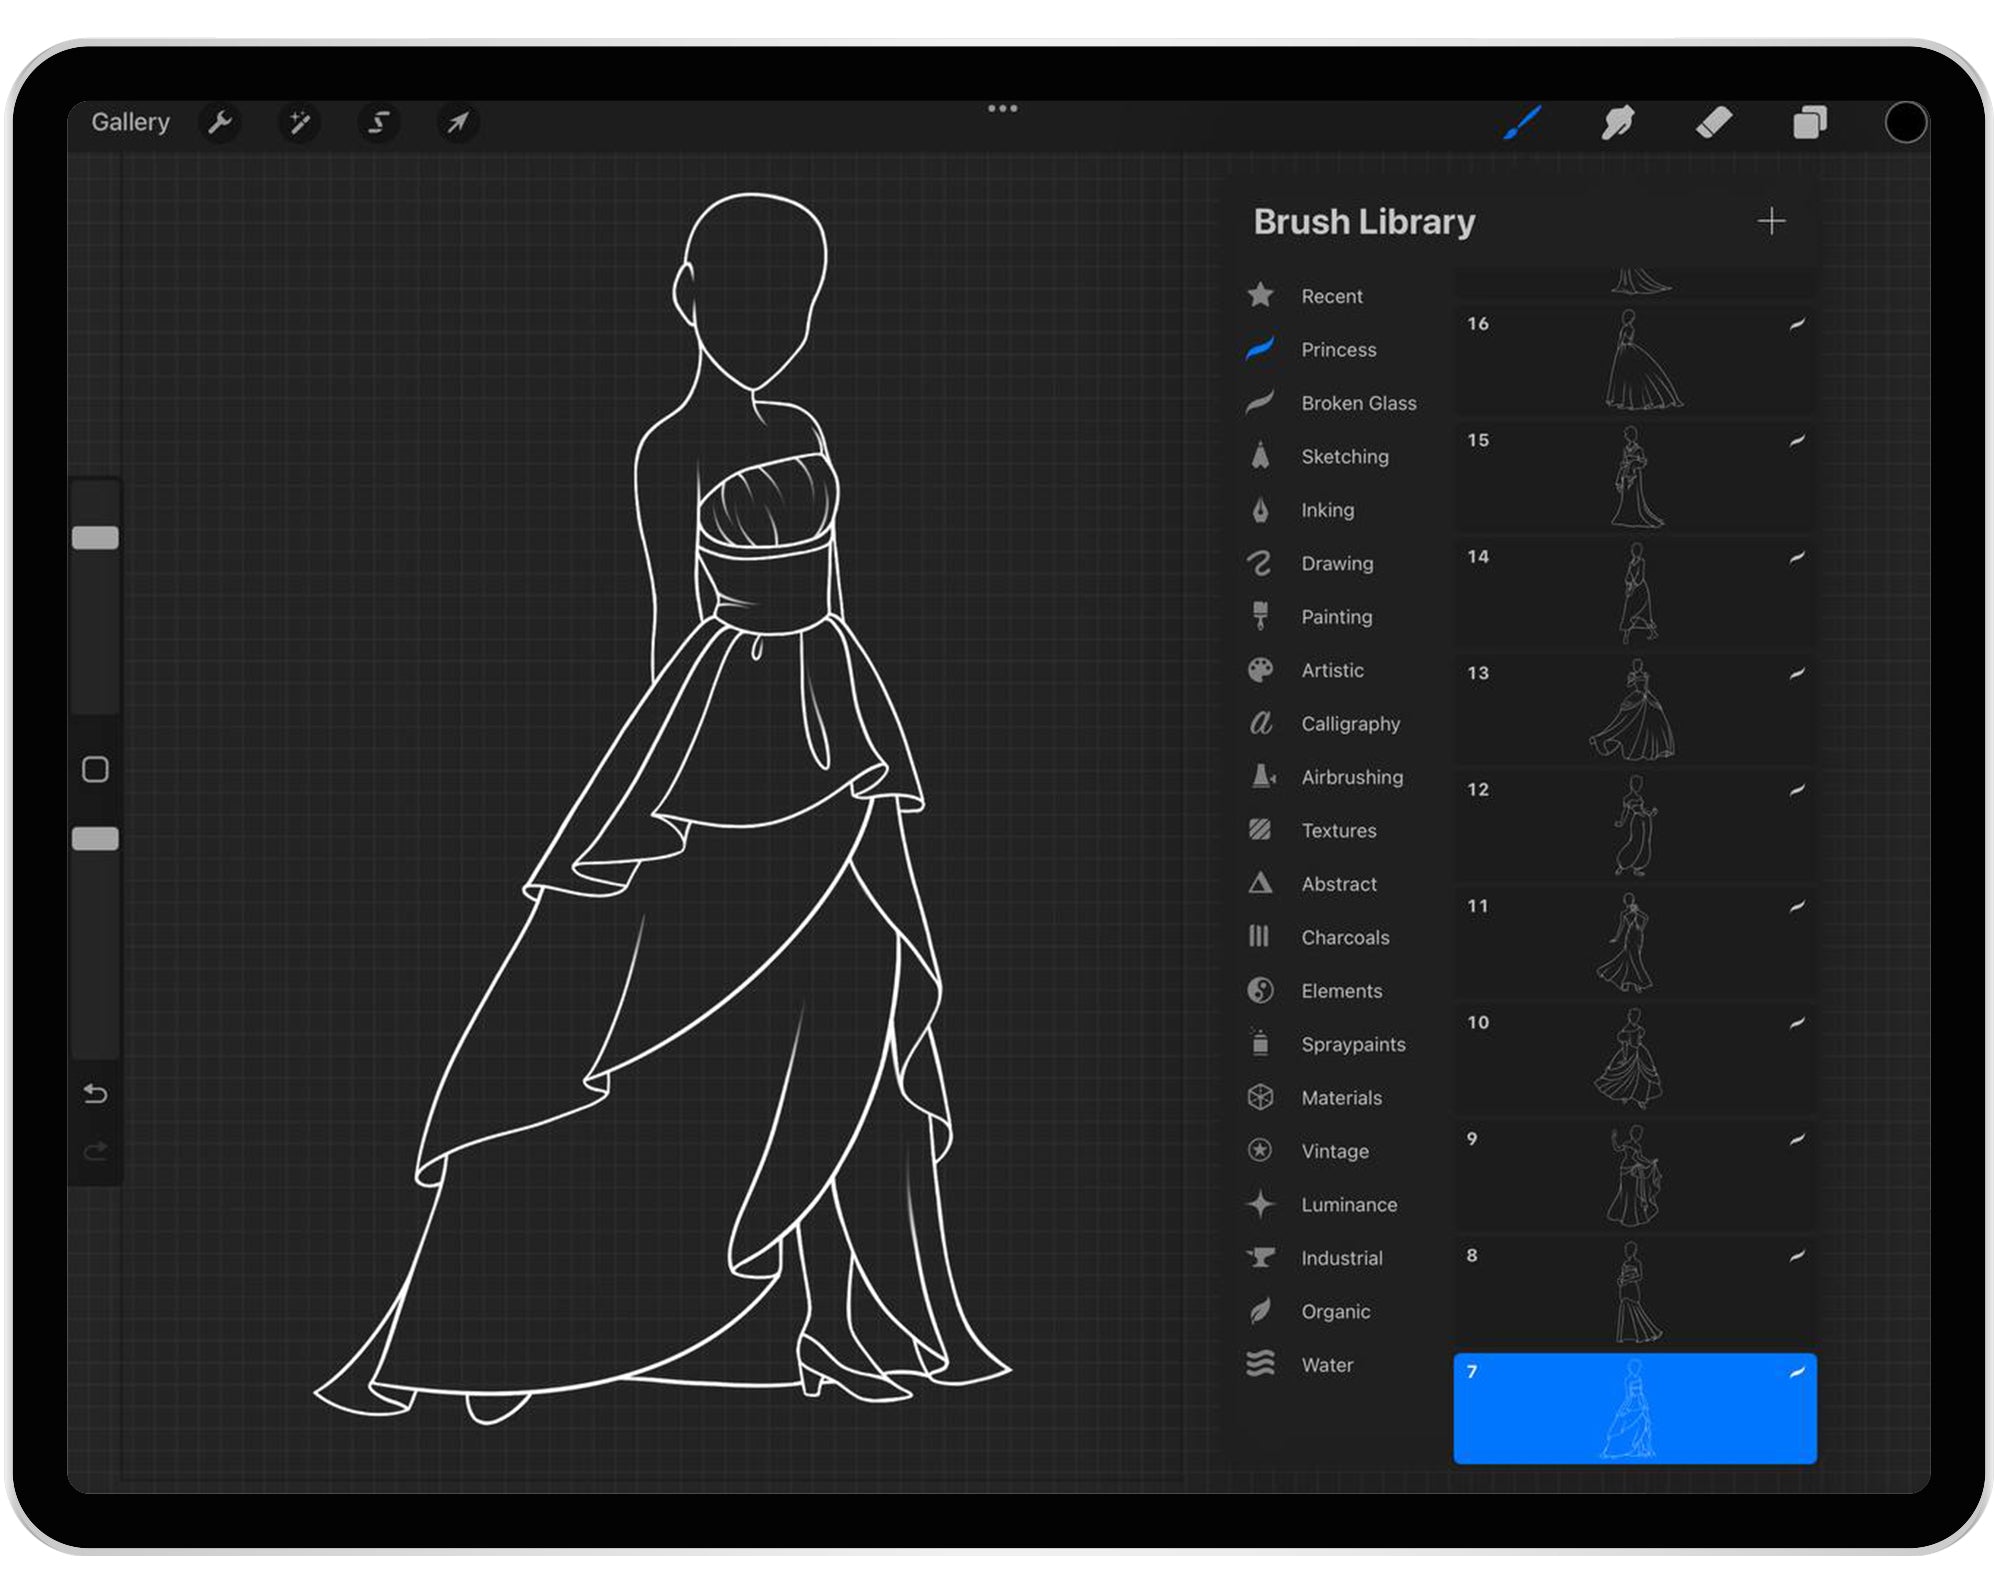Tap the undo arrow
The width and height of the screenshot is (2000, 1589).
coord(96,1095)
